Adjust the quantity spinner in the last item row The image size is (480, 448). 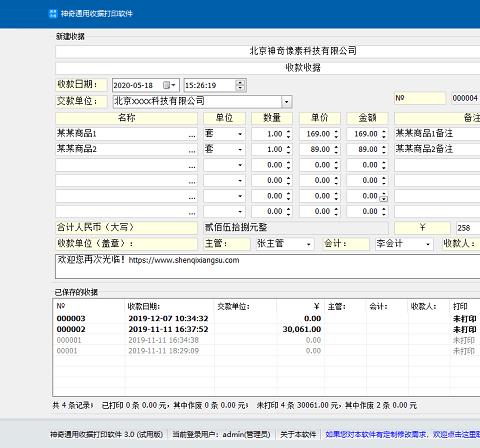pos(288,211)
